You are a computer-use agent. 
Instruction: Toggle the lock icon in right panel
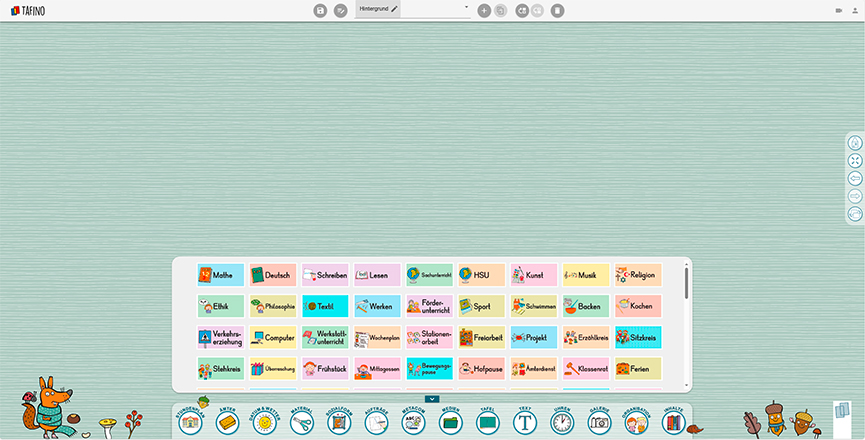coord(855,142)
